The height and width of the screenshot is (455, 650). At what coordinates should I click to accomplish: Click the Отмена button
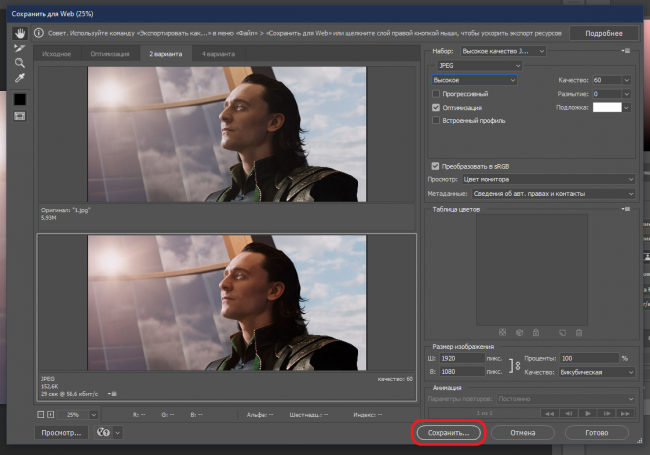pos(524,433)
